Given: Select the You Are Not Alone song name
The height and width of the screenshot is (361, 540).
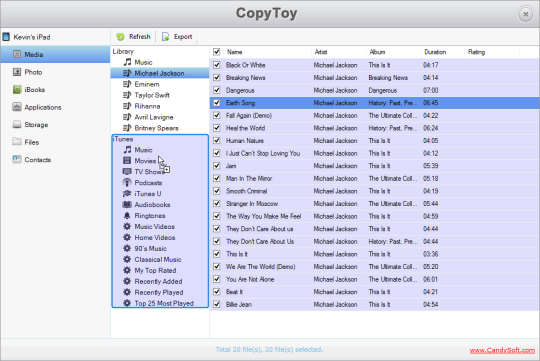Looking at the screenshot, I should 250,279.
